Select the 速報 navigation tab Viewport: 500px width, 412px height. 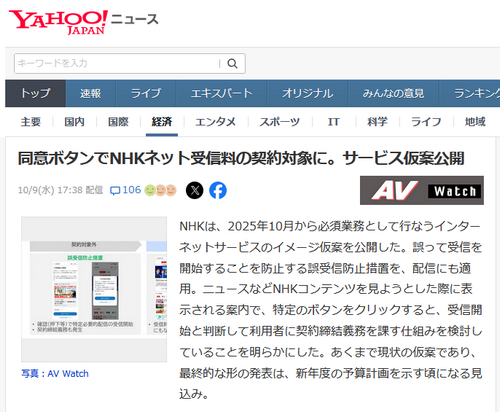[x=91, y=93]
